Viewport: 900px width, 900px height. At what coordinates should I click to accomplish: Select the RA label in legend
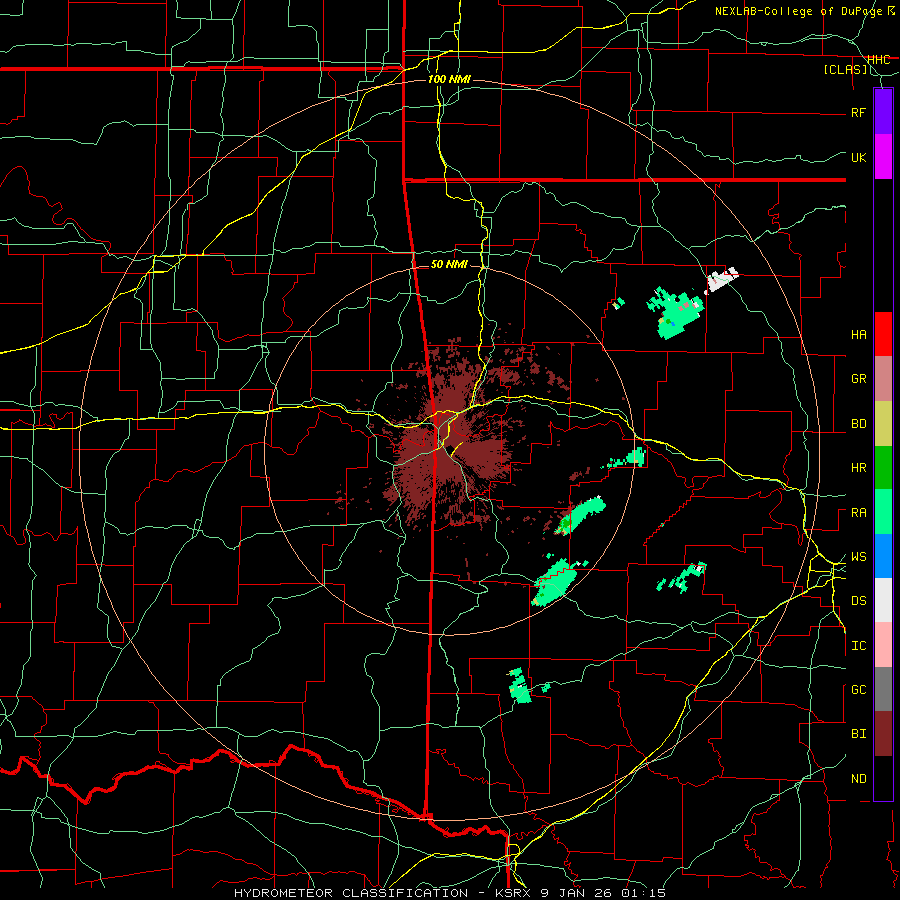[858, 513]
